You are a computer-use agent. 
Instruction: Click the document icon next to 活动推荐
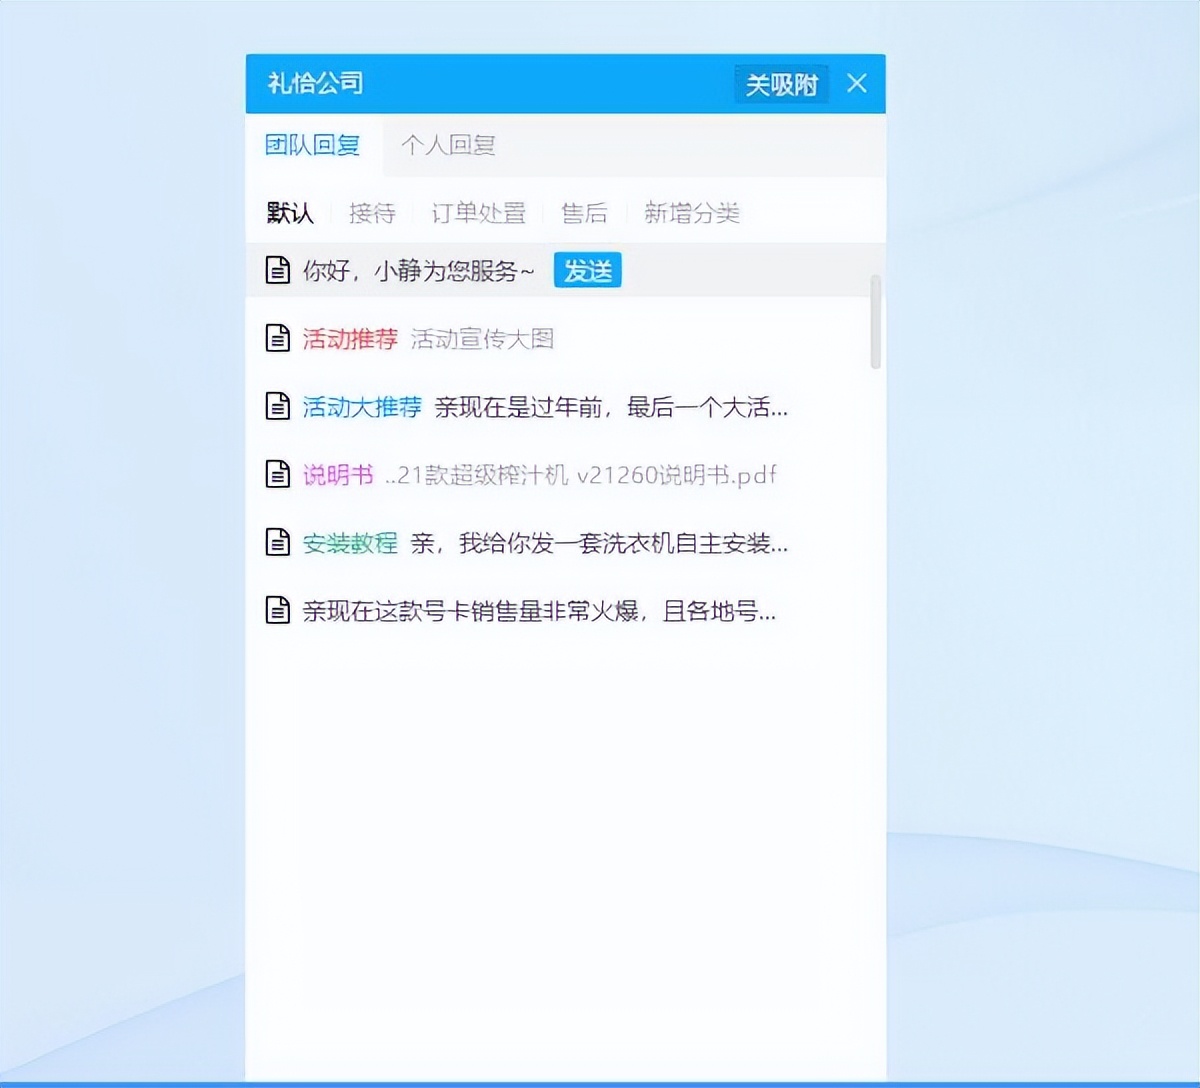277,338
